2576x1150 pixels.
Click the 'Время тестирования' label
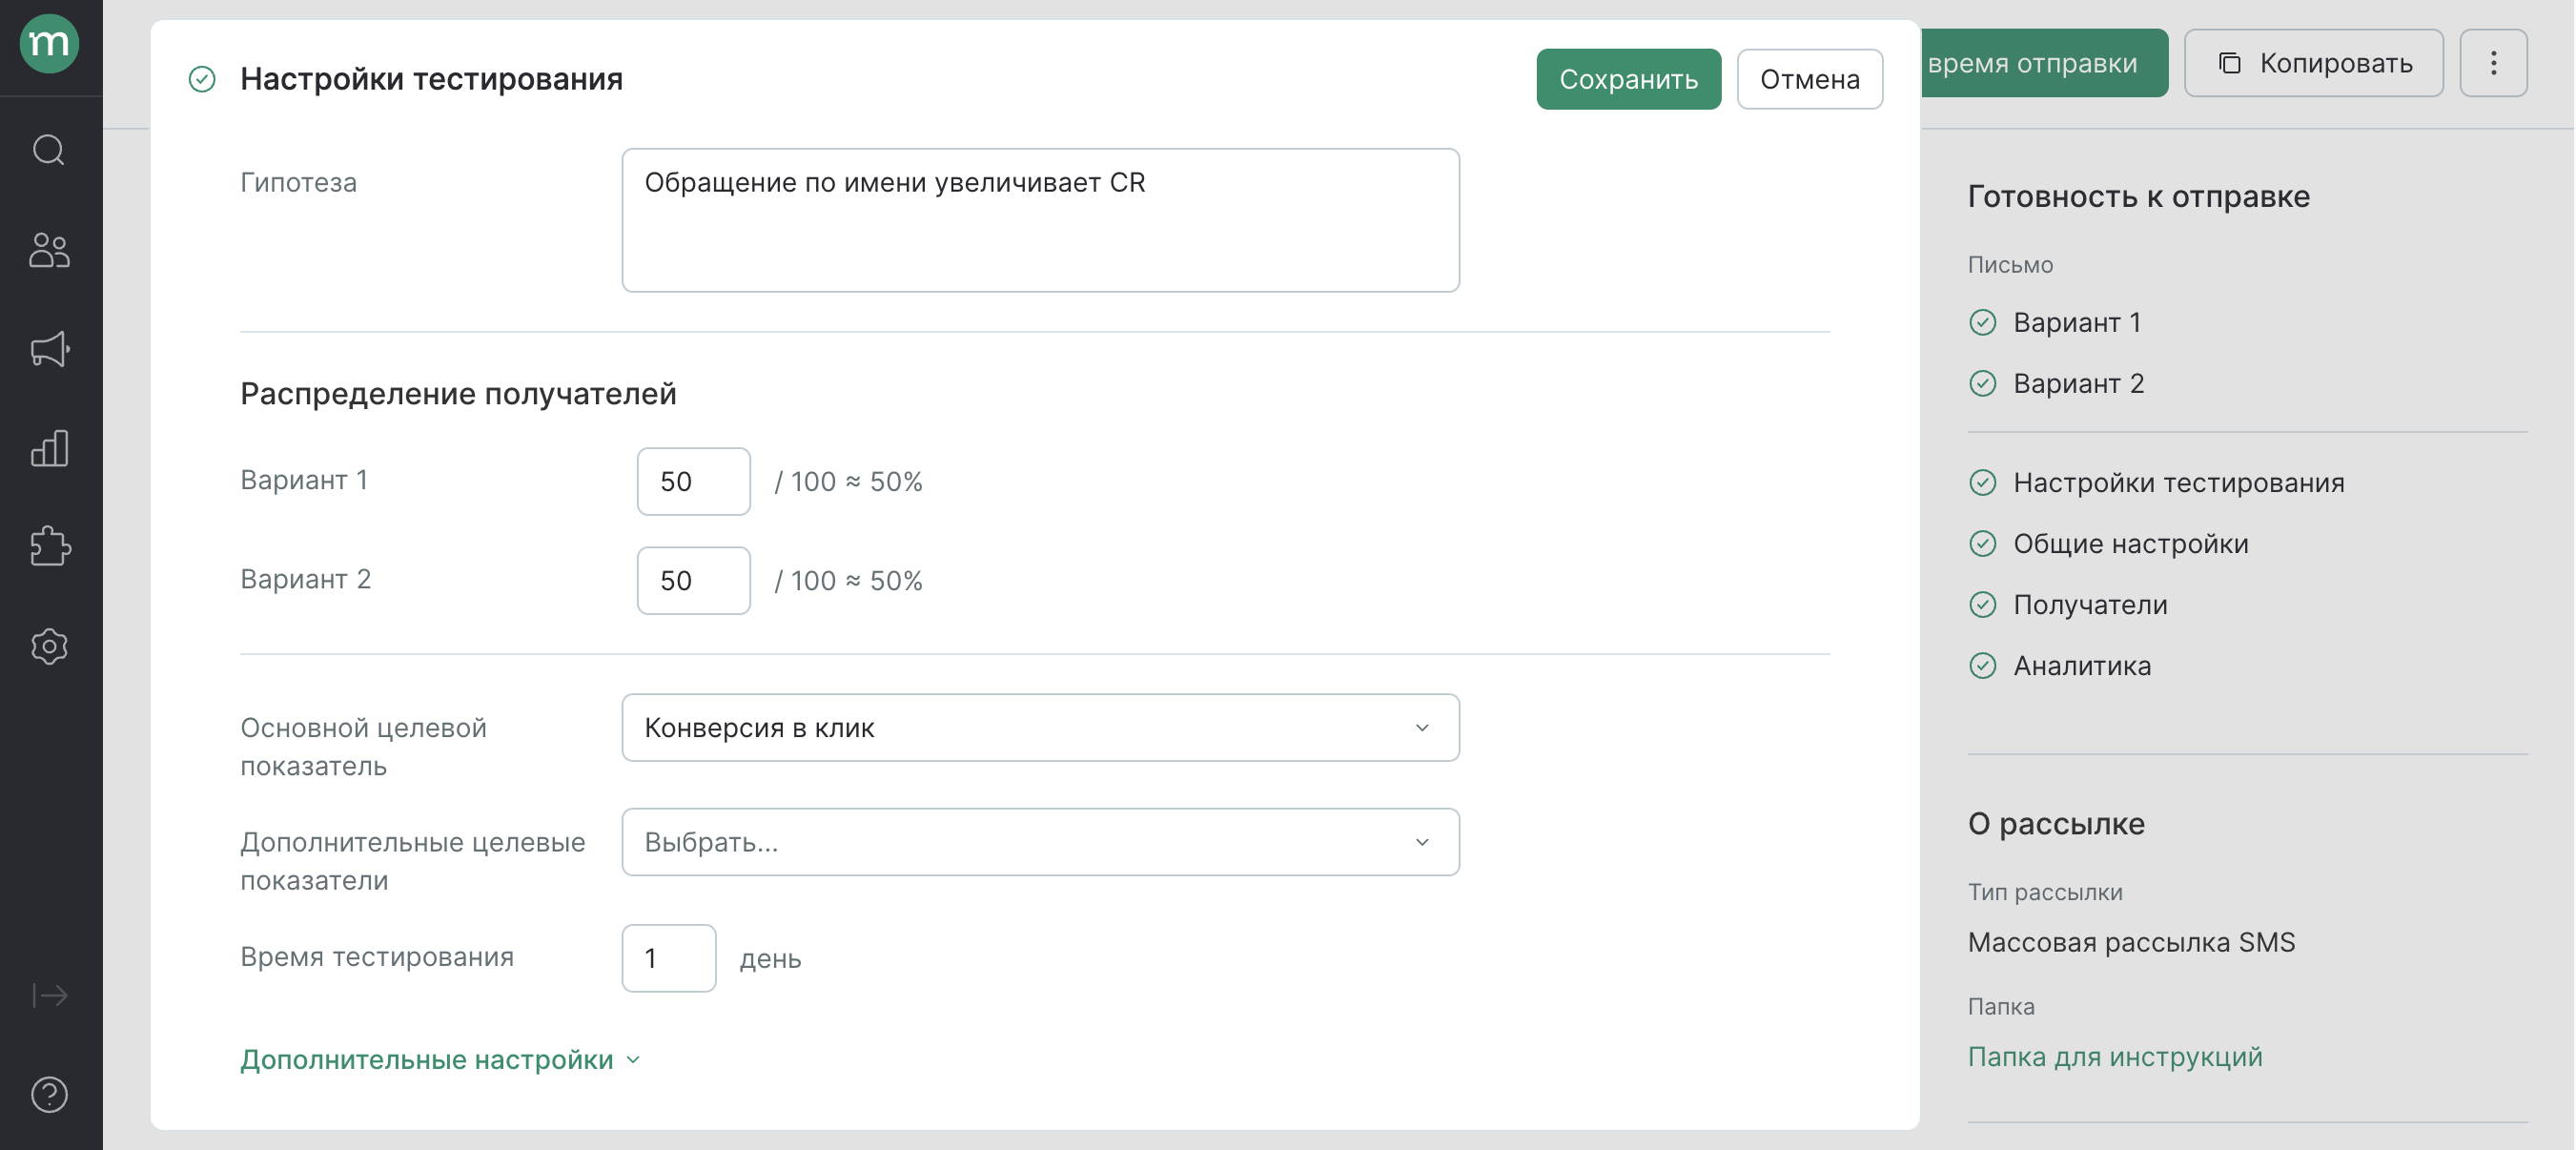coord(377,957)
